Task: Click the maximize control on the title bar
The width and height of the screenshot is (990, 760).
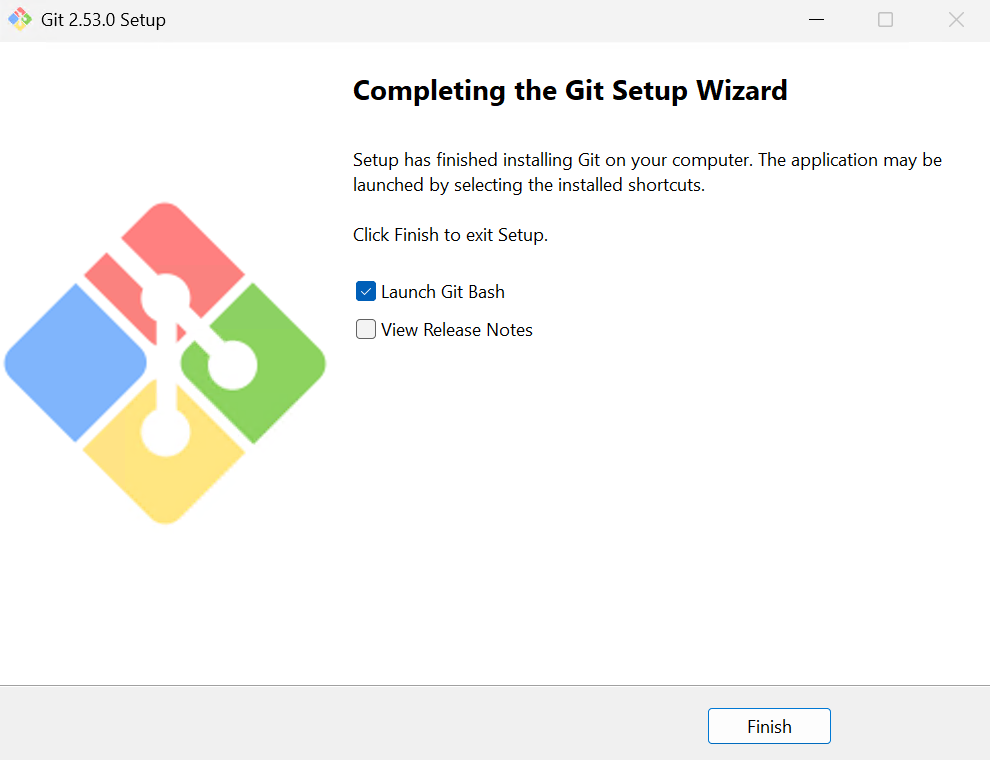Action: point(885,19)
